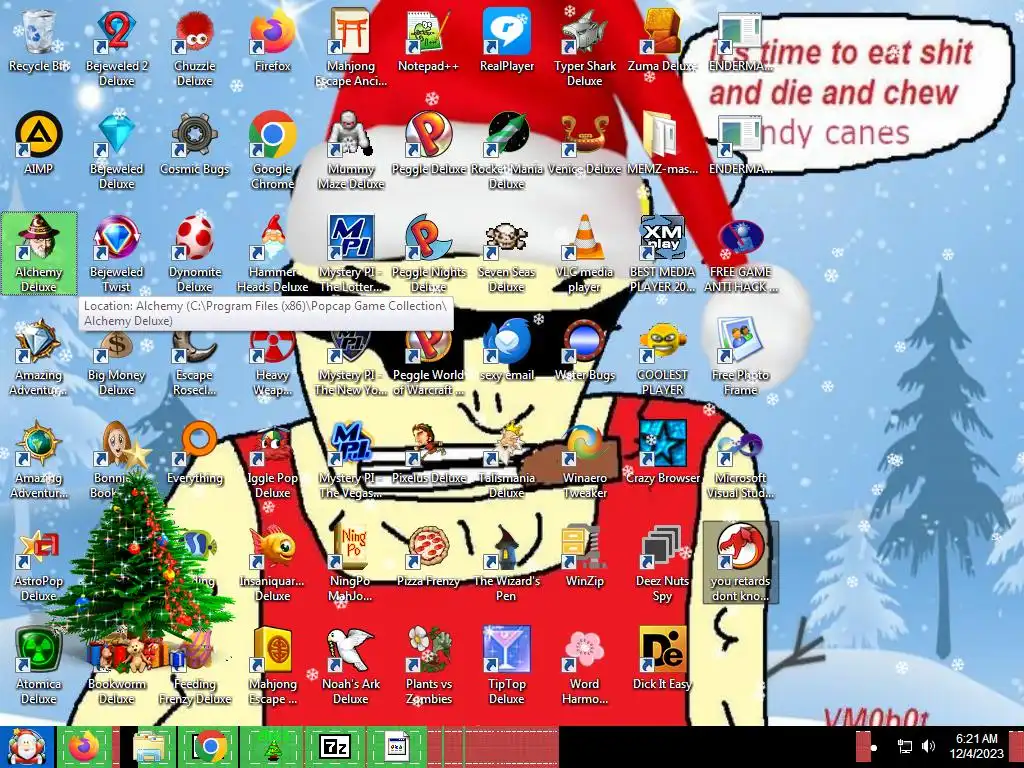This screenshot has width=1024, height=768.
Task: Open the 7-Zip taskbar button
Action: coord(334,747)
